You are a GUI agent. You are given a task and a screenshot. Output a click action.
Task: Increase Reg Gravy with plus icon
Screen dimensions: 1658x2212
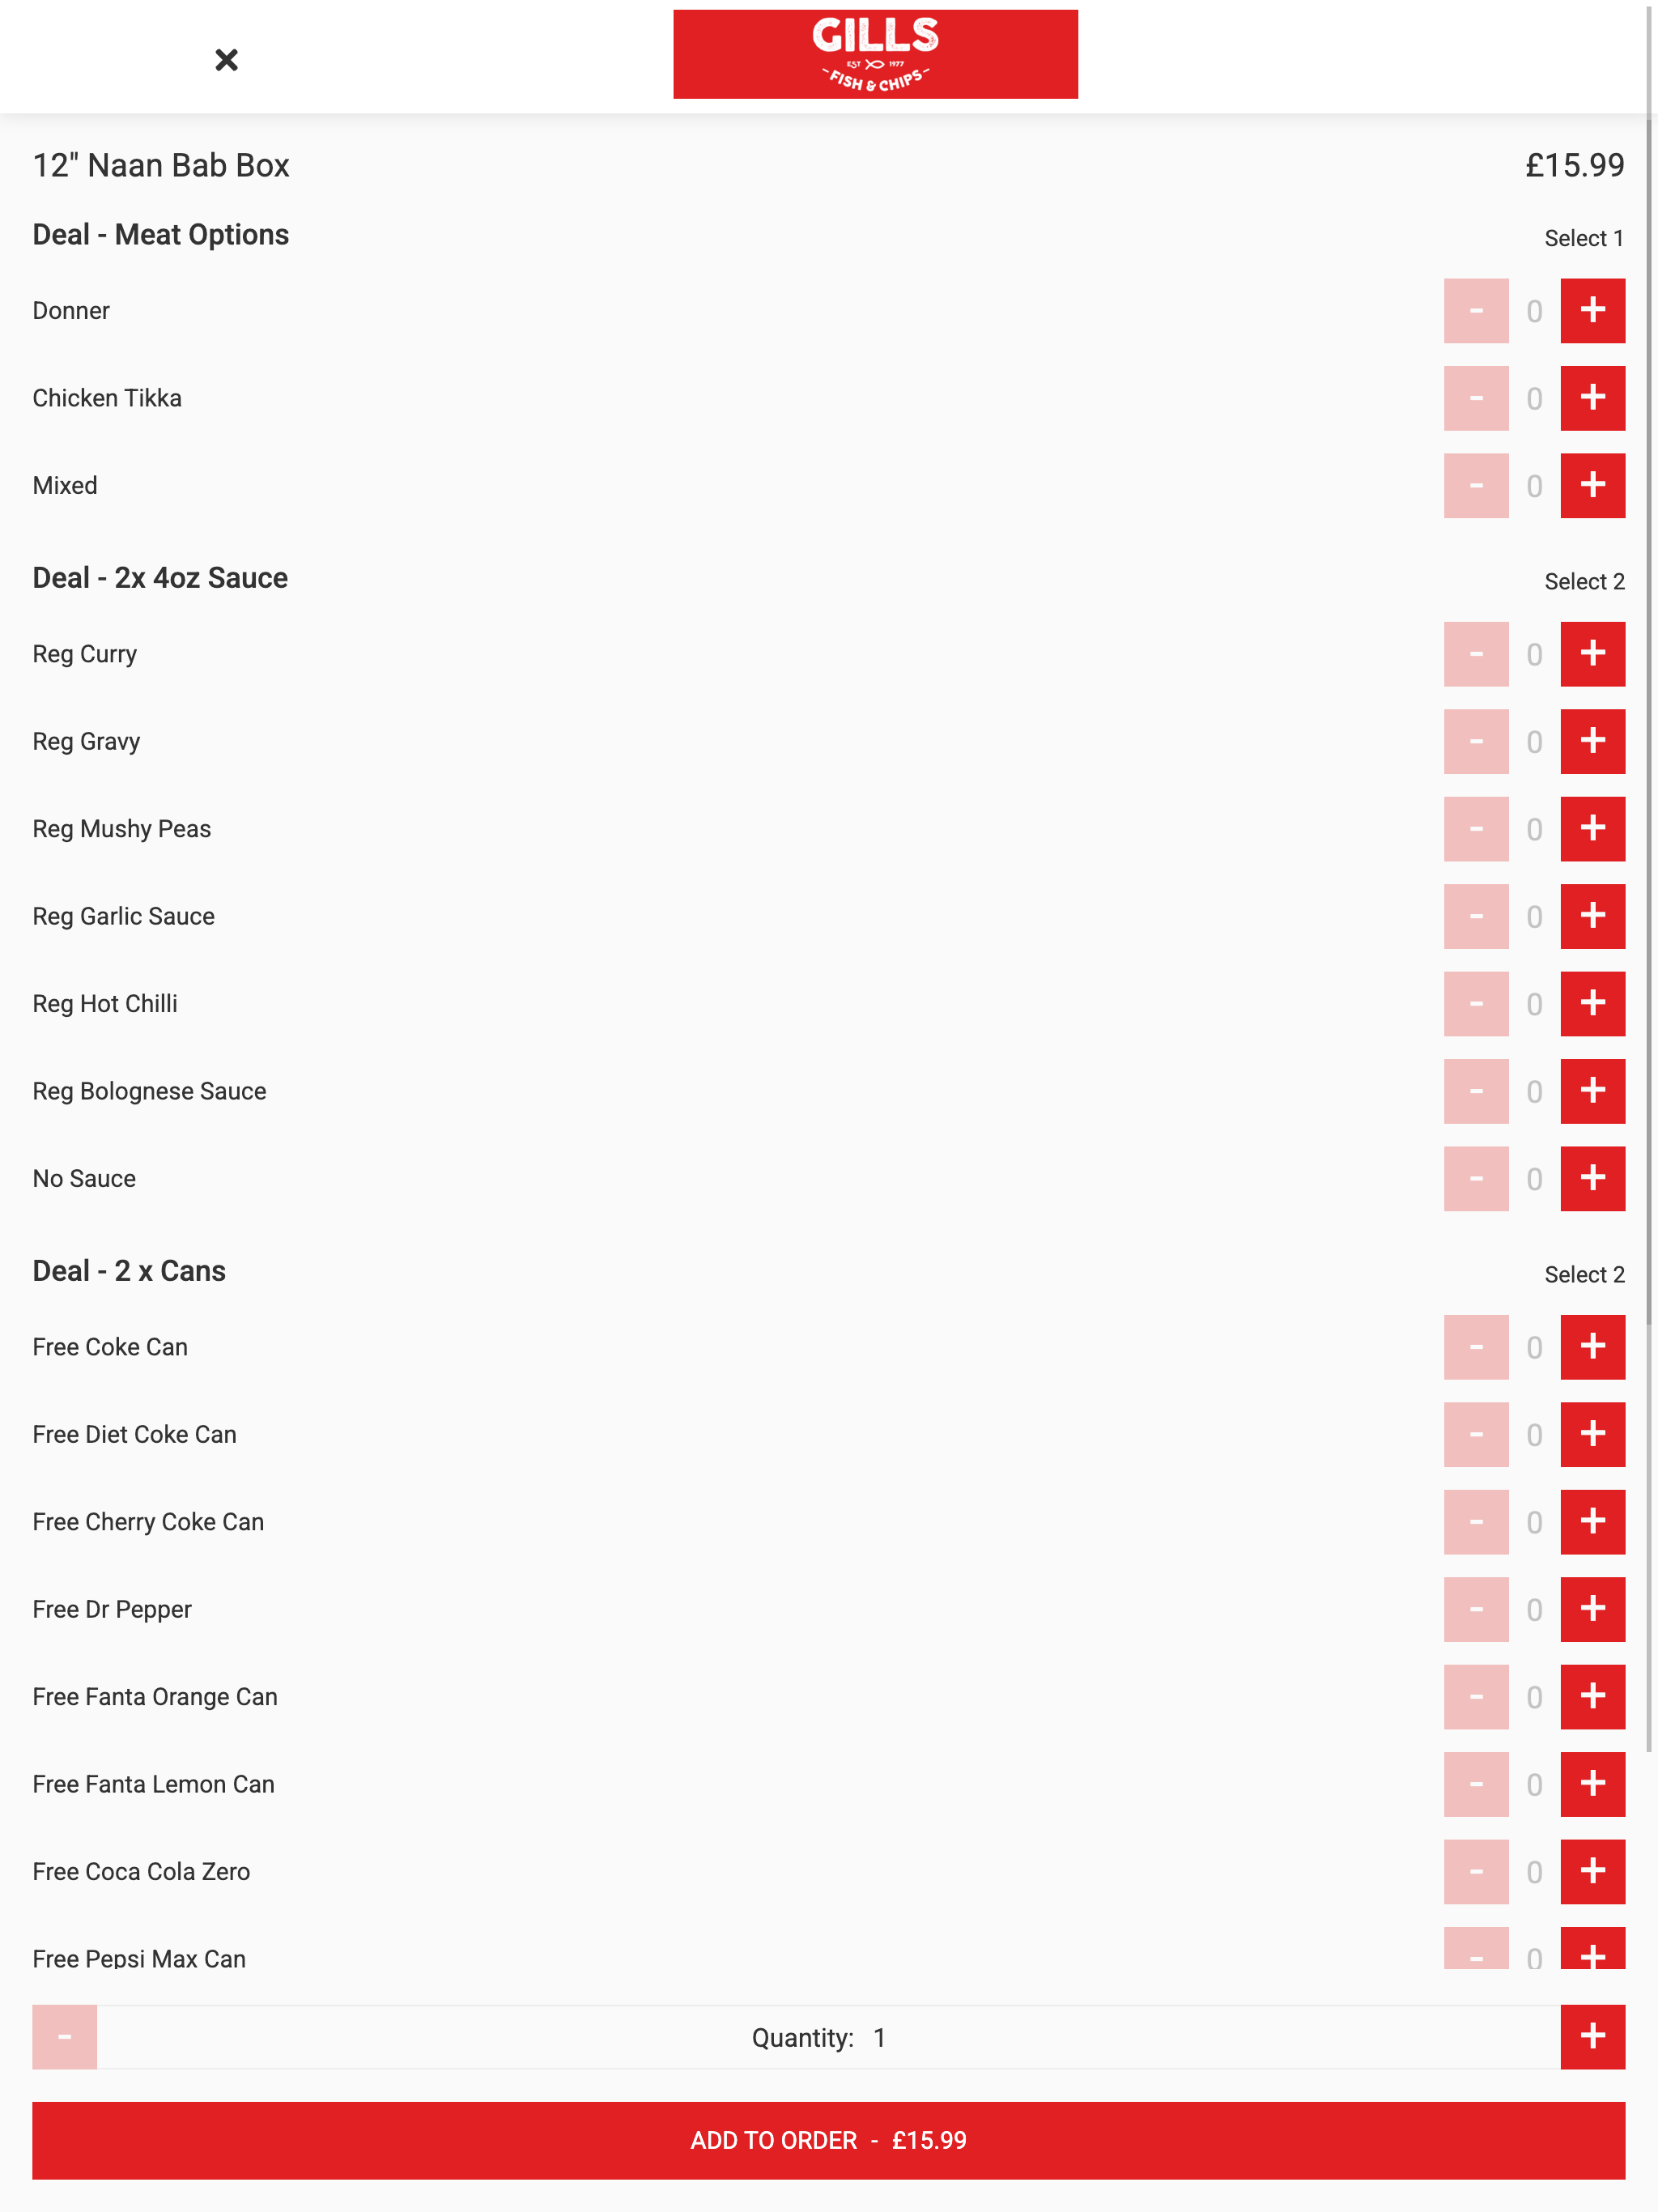pos(1592,742)
